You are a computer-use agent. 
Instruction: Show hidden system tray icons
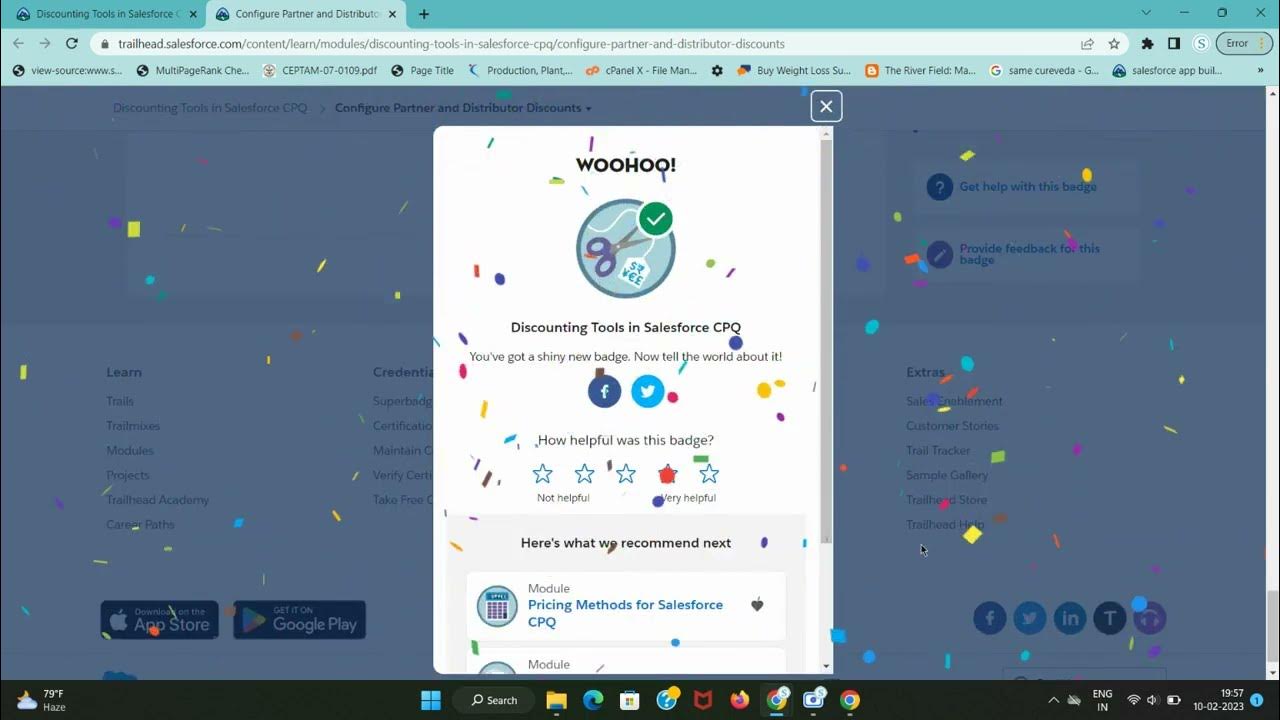pos(1053,700)
